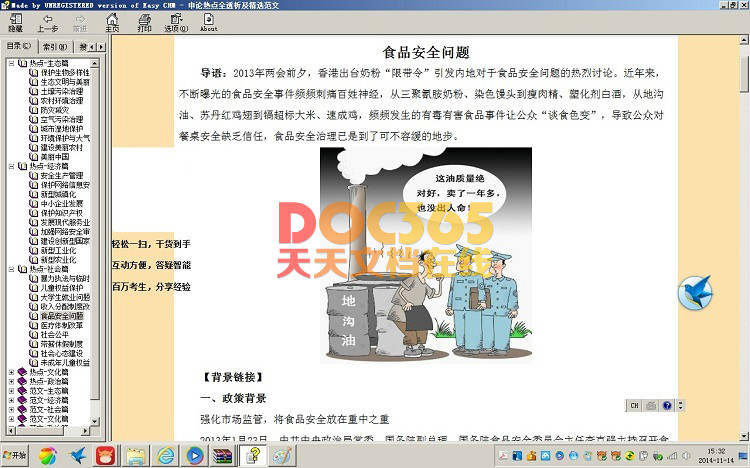This screenshot has width=750, height=468.
Task: Click contents tree horizontal scroll-right arrow
Action: (x=85, y=431)
